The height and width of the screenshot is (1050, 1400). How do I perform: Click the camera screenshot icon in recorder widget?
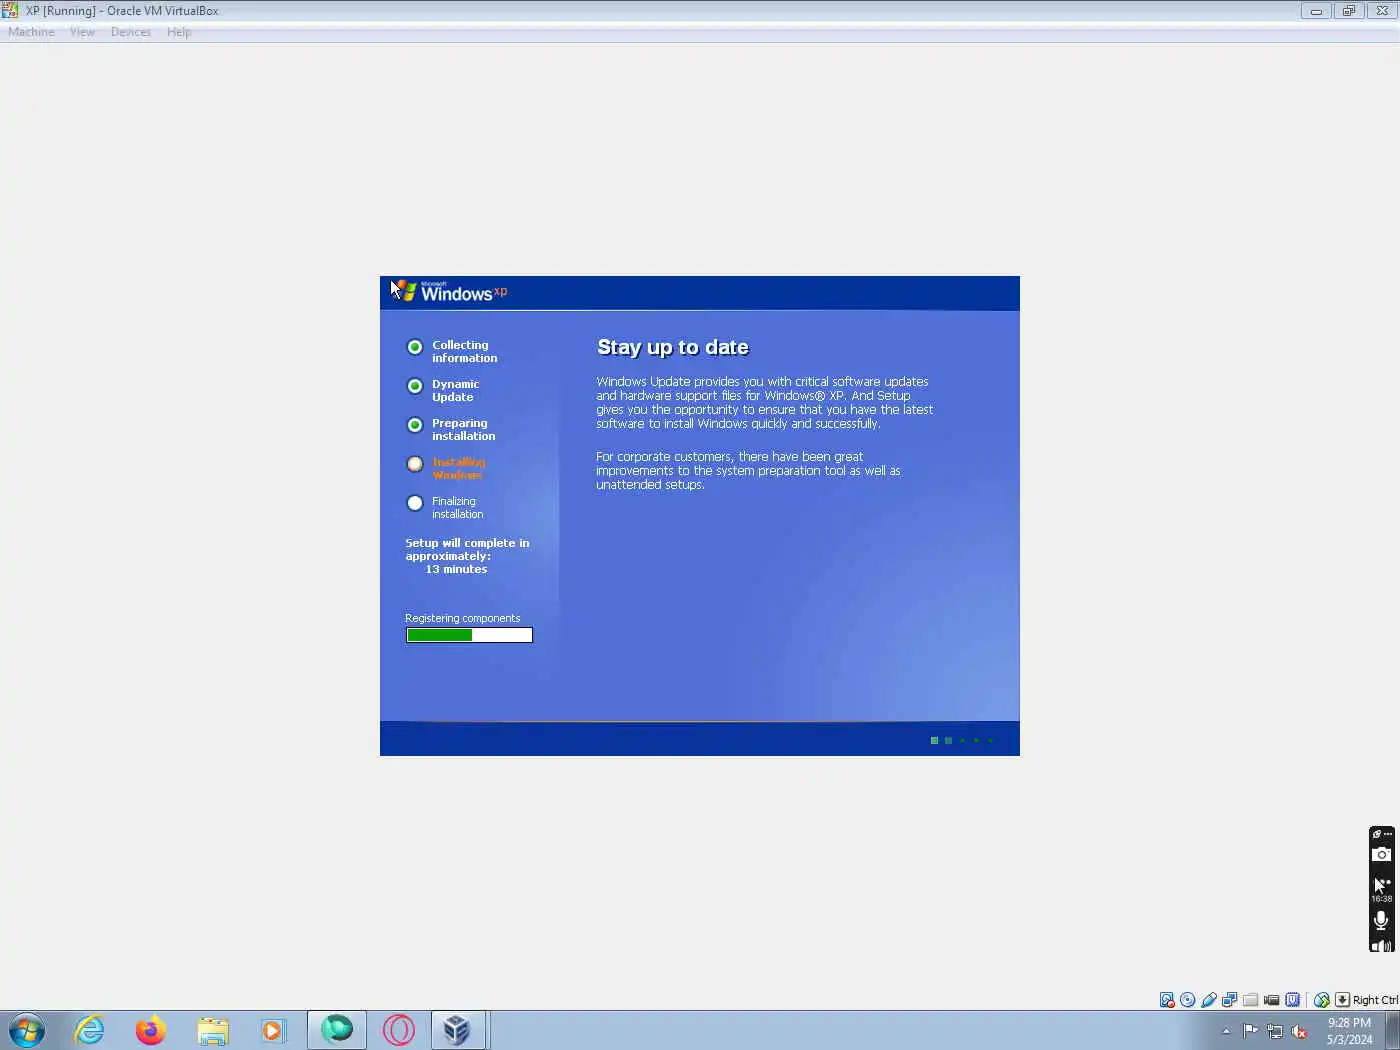(x=1381, y=854)
